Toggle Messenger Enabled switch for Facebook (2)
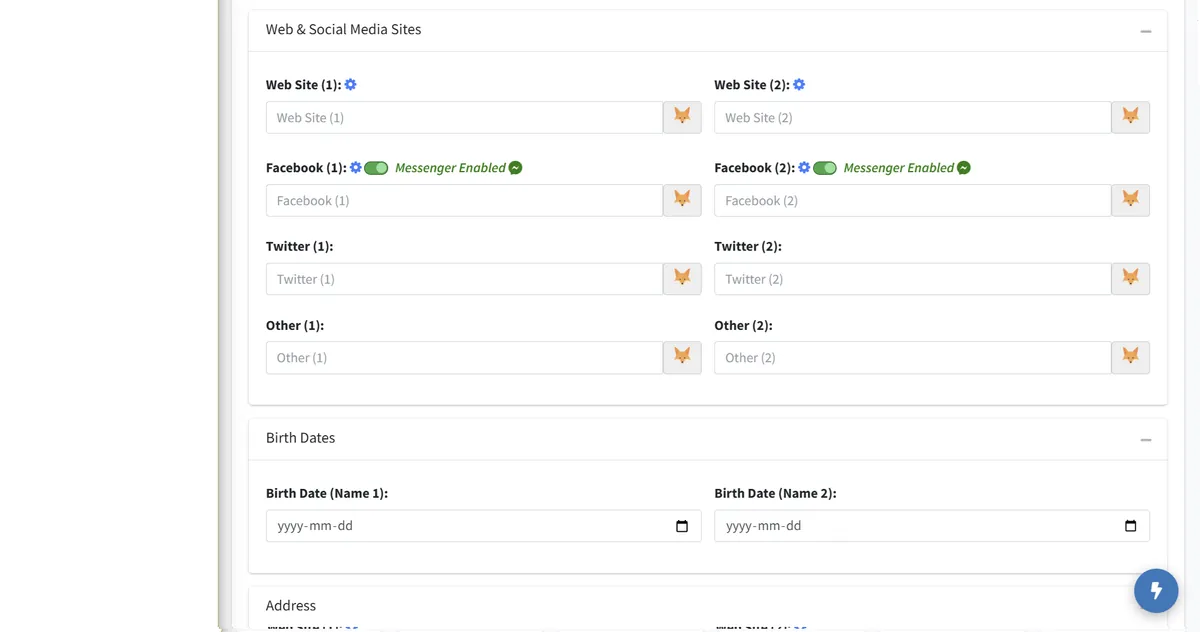This screenshot has height=632, width=1200. tap(825, 168)
